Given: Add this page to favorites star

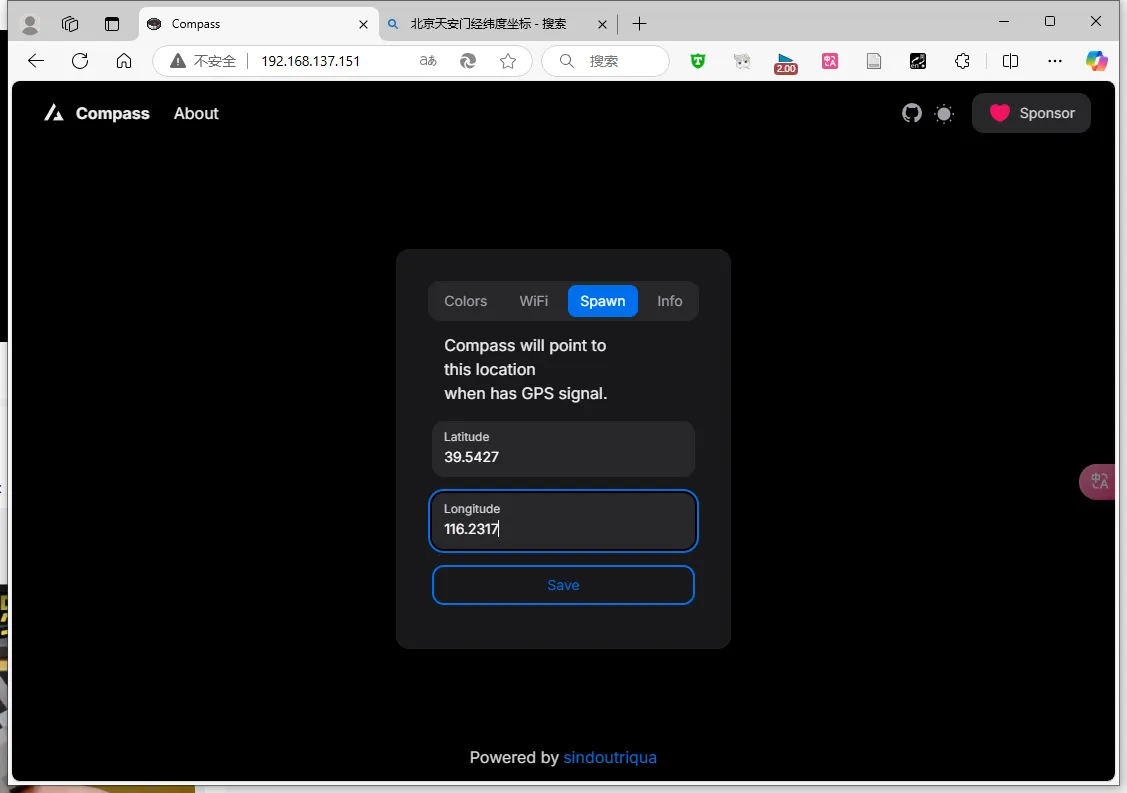Looking at the screenshot, I should (x=508, y=61).
